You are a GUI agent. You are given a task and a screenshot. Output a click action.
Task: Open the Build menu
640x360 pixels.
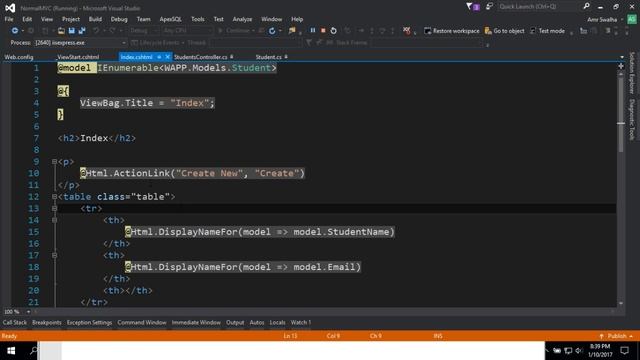pyautogui.click(x=95, y=19)
